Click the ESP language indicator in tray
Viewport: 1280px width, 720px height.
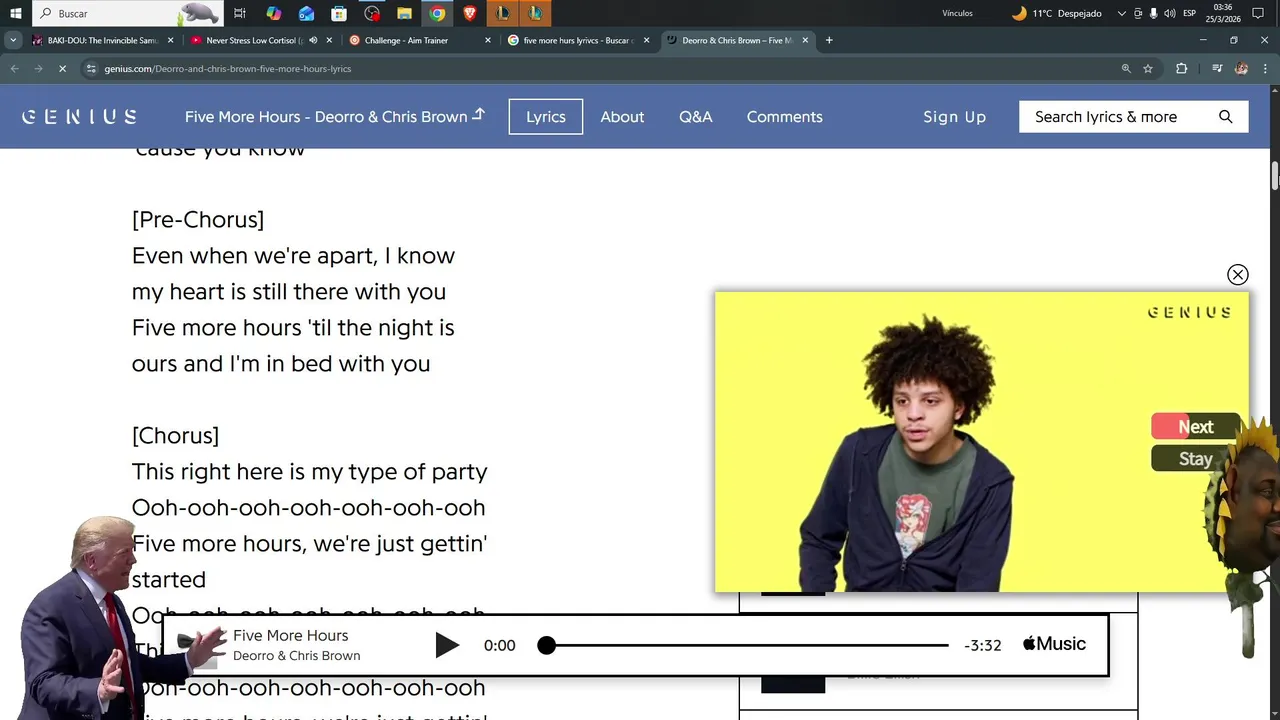1189,13
